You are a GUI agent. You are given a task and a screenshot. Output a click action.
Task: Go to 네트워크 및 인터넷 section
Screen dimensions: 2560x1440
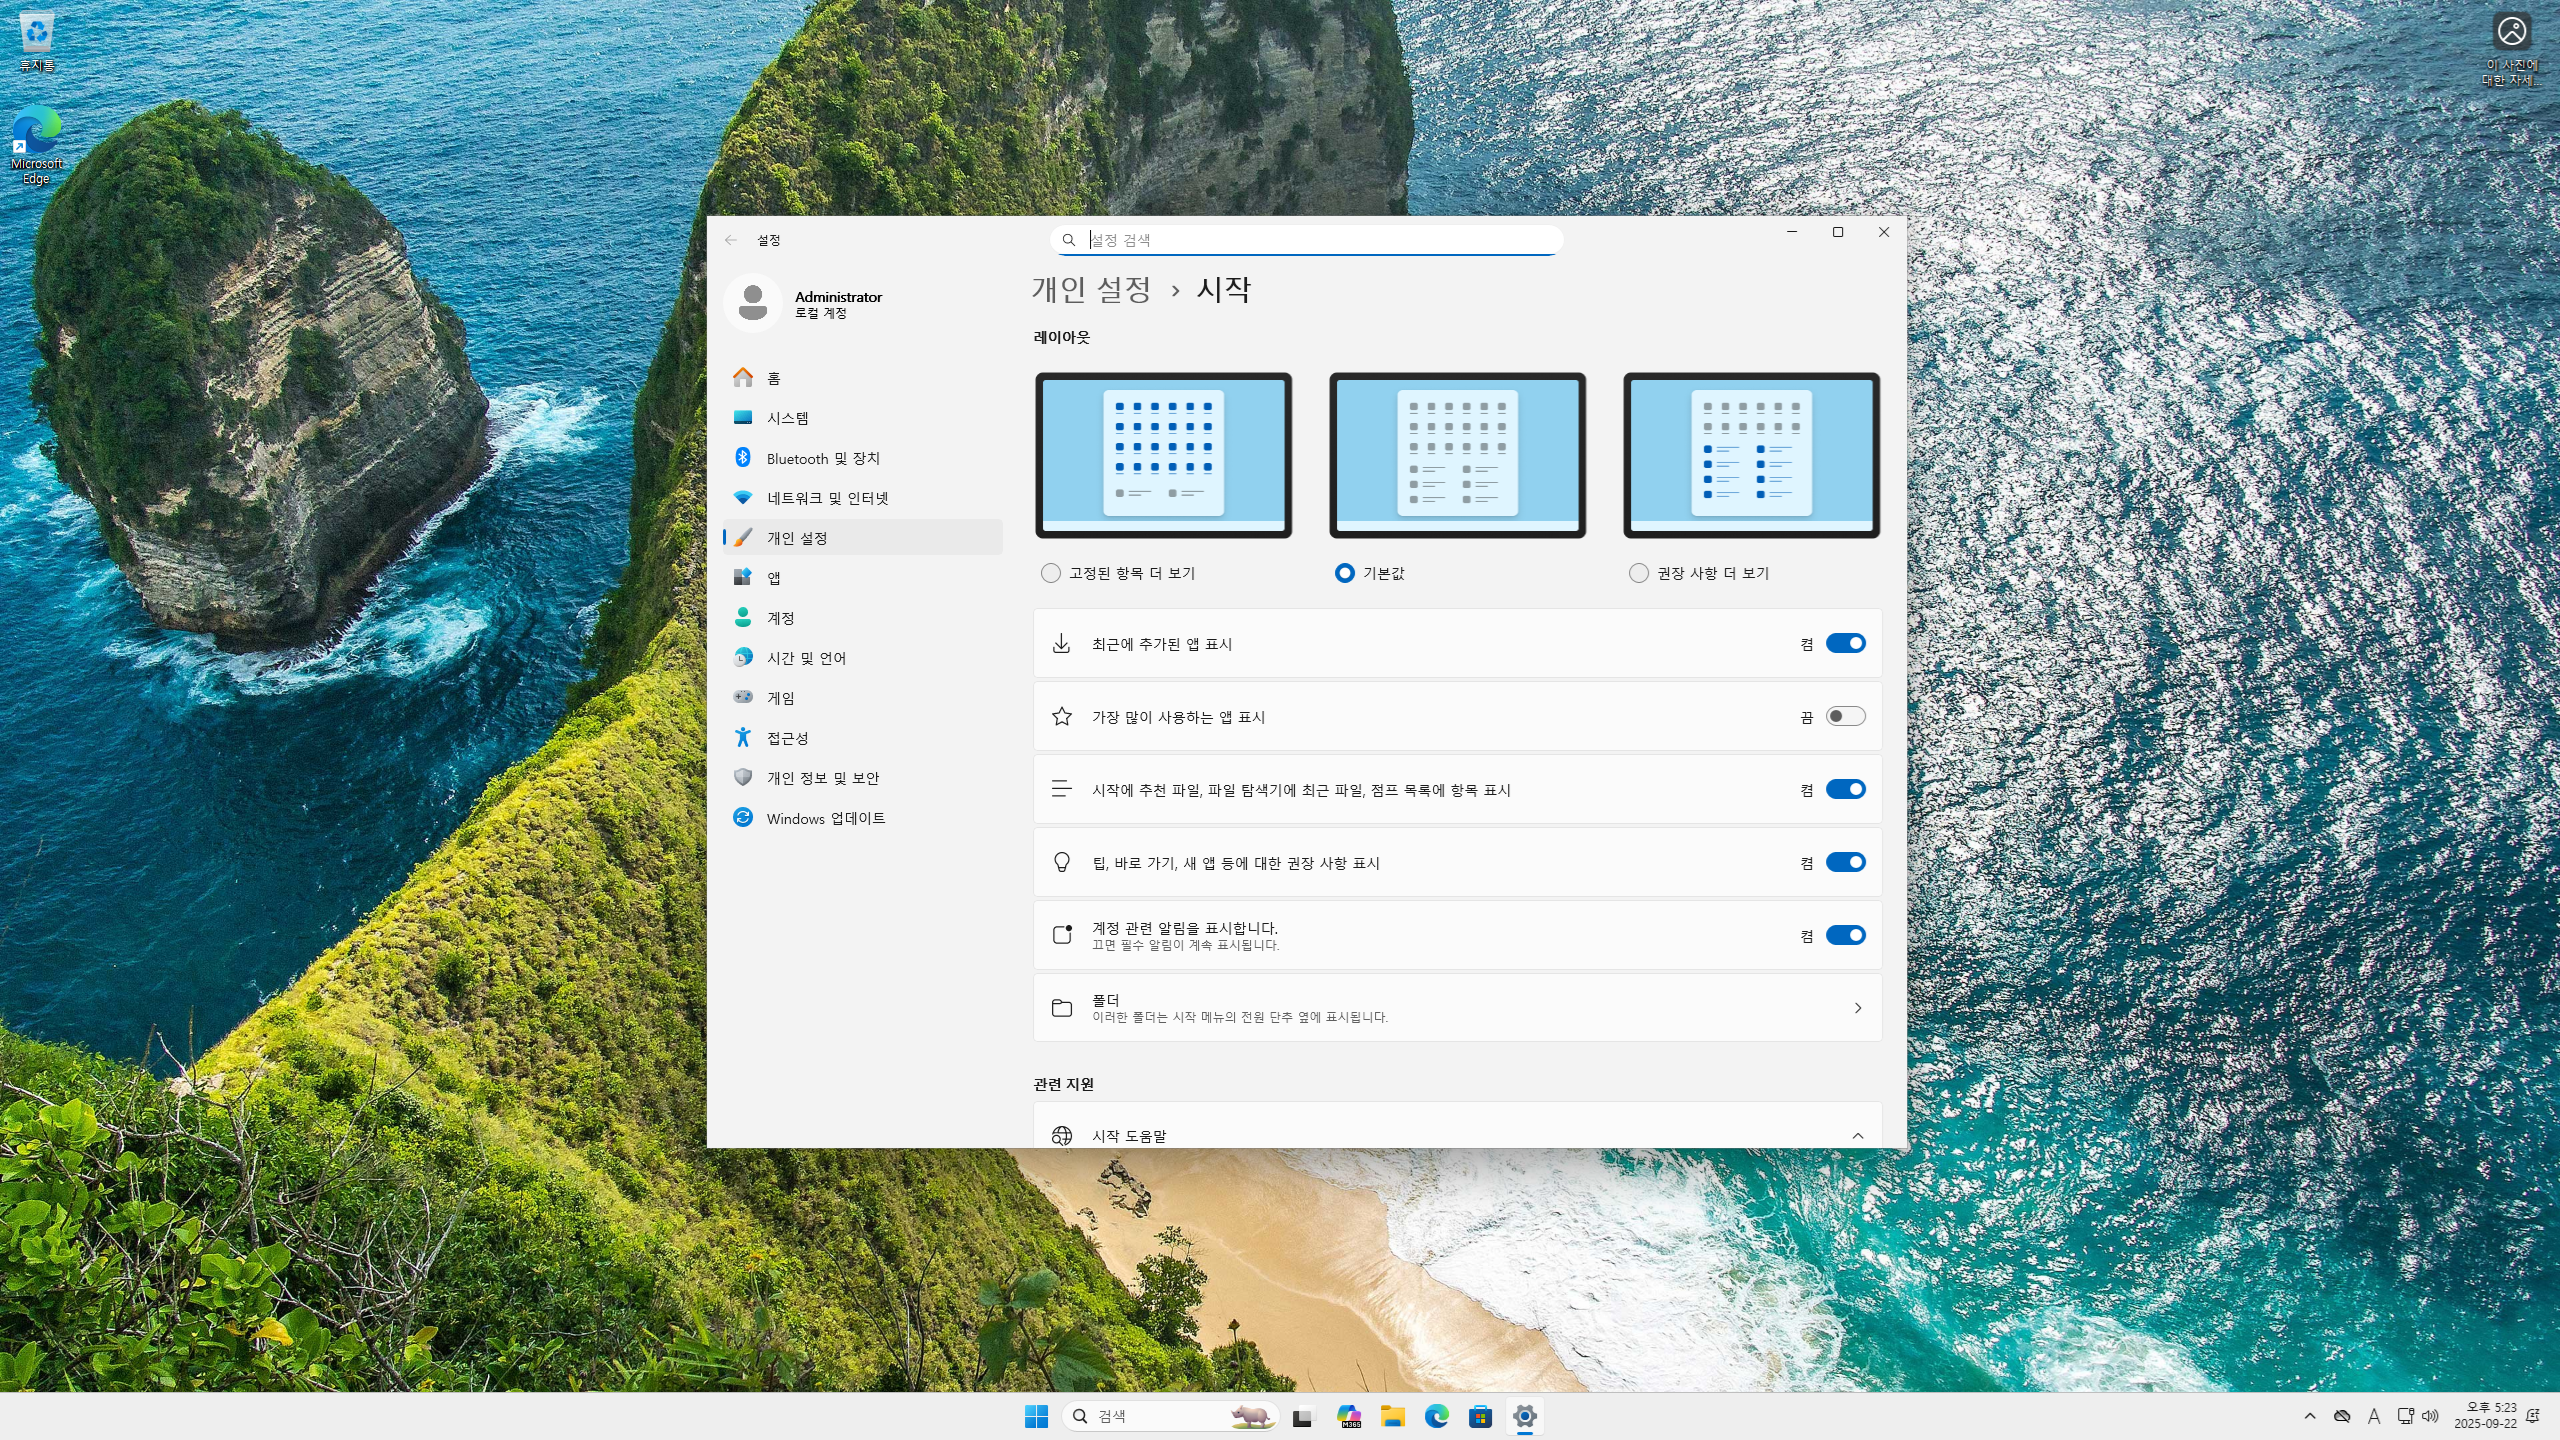tap(827, 498)
